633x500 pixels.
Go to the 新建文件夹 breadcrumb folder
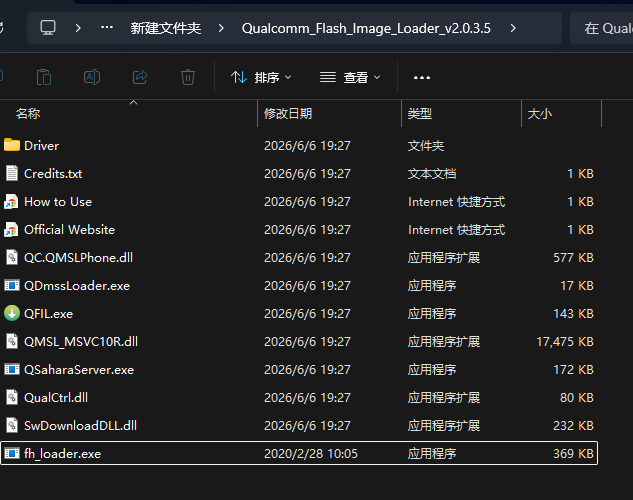[166, 28]
